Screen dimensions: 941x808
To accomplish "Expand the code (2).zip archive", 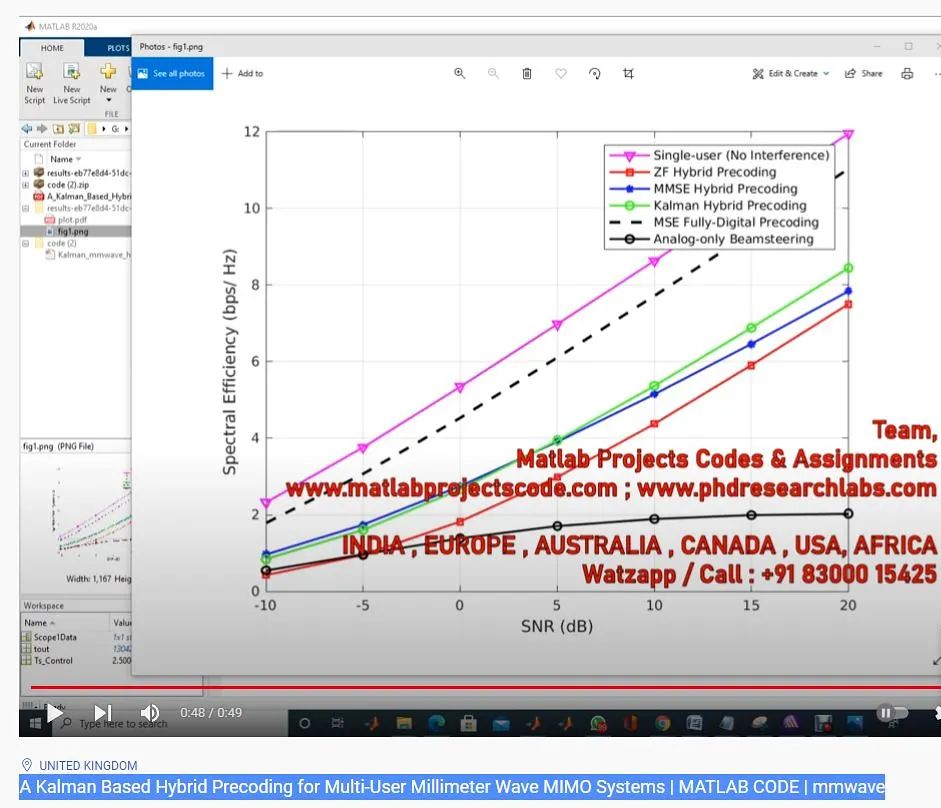I will tap(26, 185).
